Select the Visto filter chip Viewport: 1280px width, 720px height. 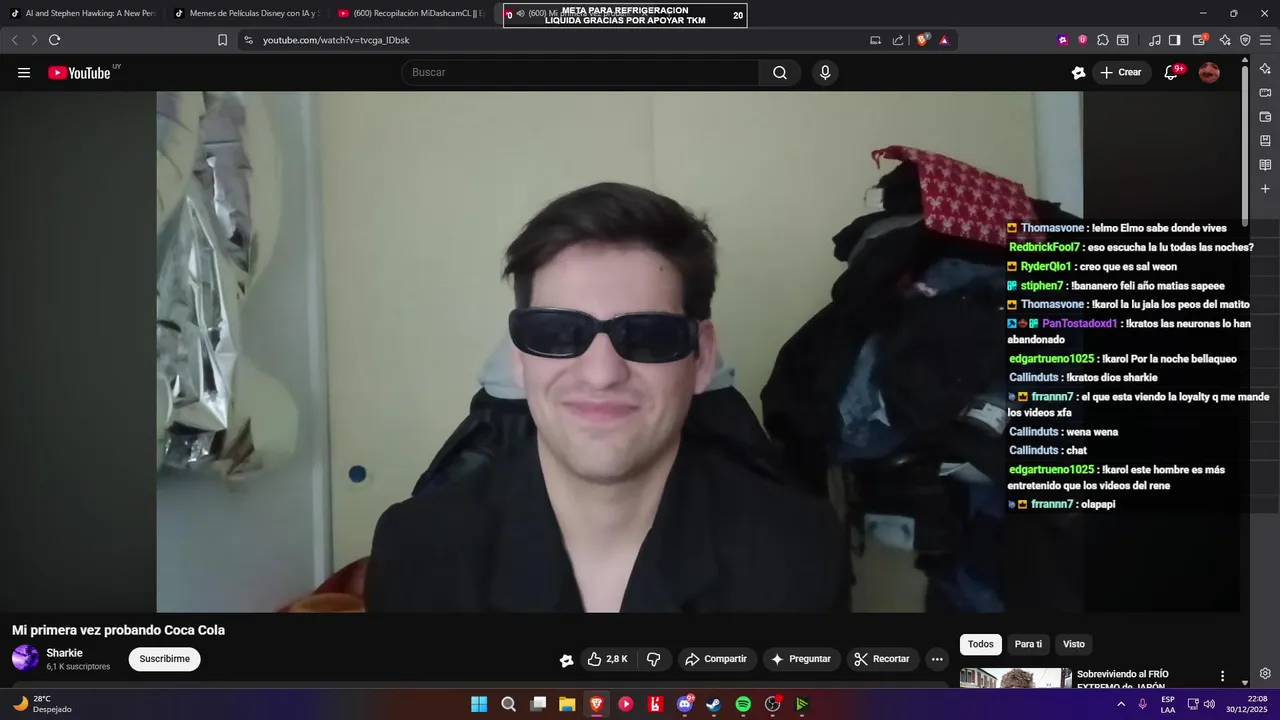point(1074,644)
